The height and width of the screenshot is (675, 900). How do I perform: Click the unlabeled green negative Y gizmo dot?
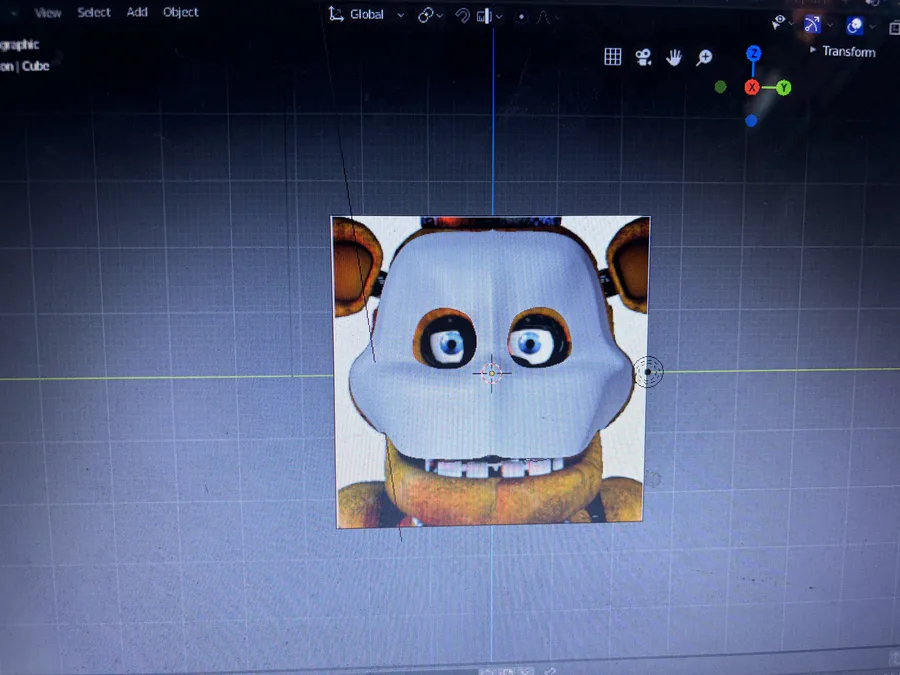(x=720, y=87)
